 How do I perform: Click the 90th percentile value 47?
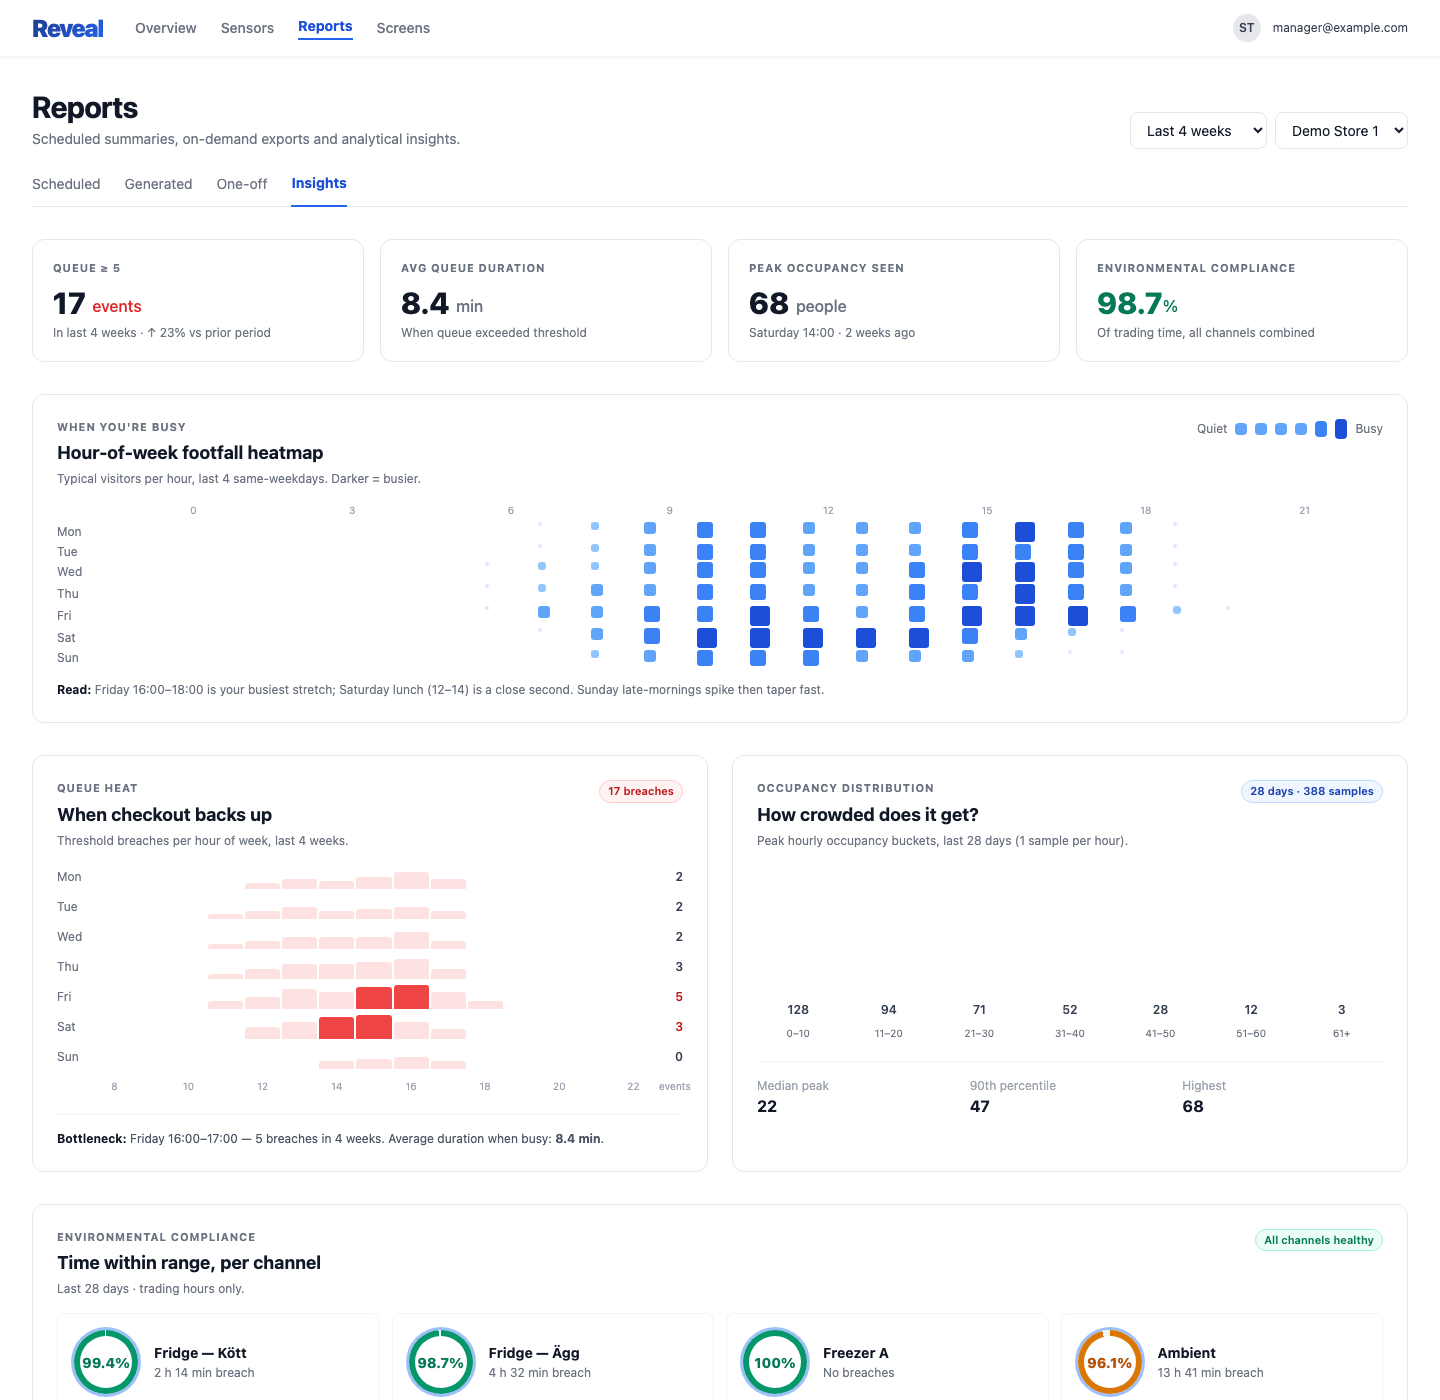(980, 1106)
